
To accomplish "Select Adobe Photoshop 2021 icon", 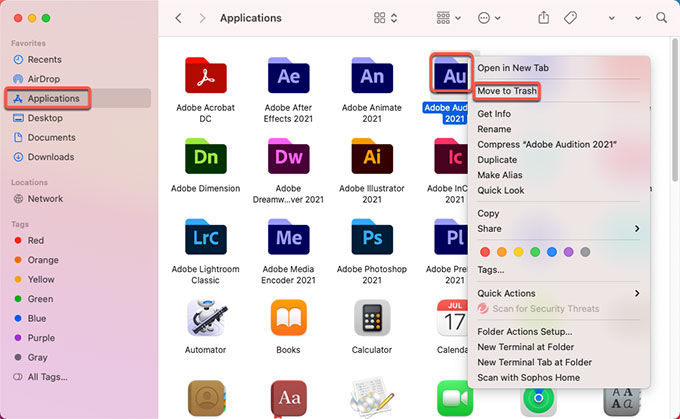I will [x=371, y=239].
